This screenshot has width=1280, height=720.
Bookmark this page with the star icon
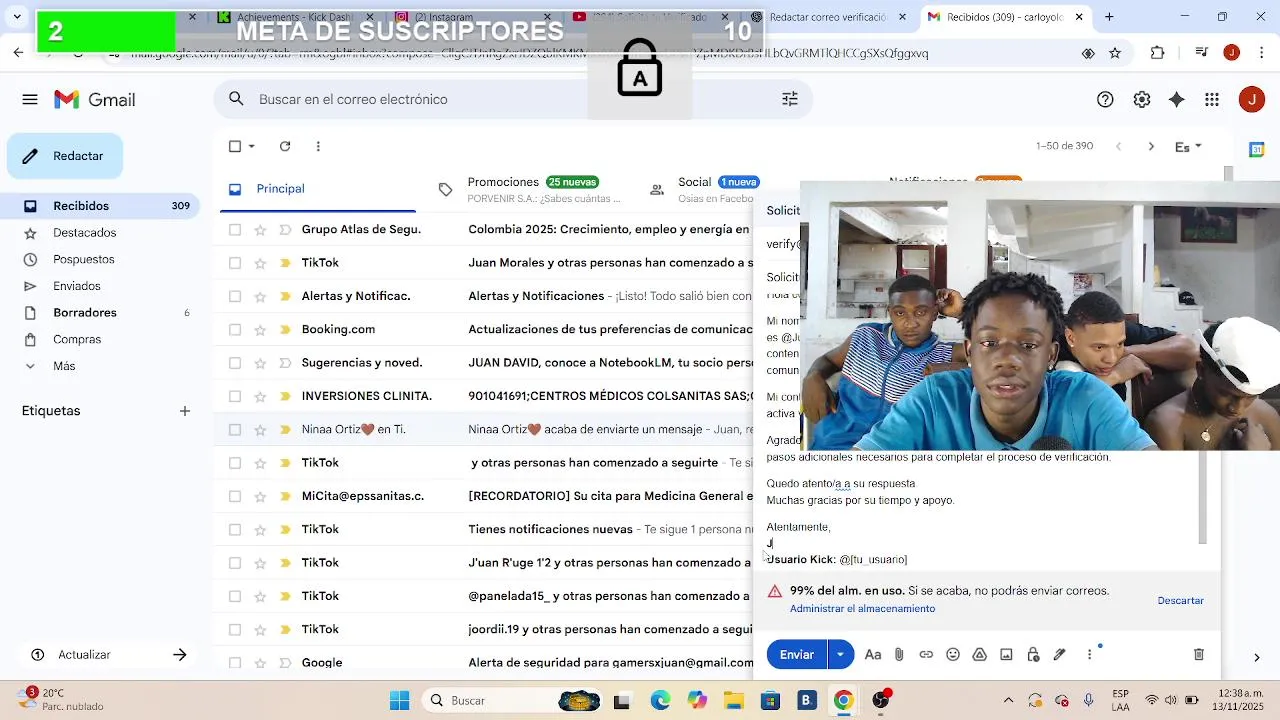pos(1115,53)
